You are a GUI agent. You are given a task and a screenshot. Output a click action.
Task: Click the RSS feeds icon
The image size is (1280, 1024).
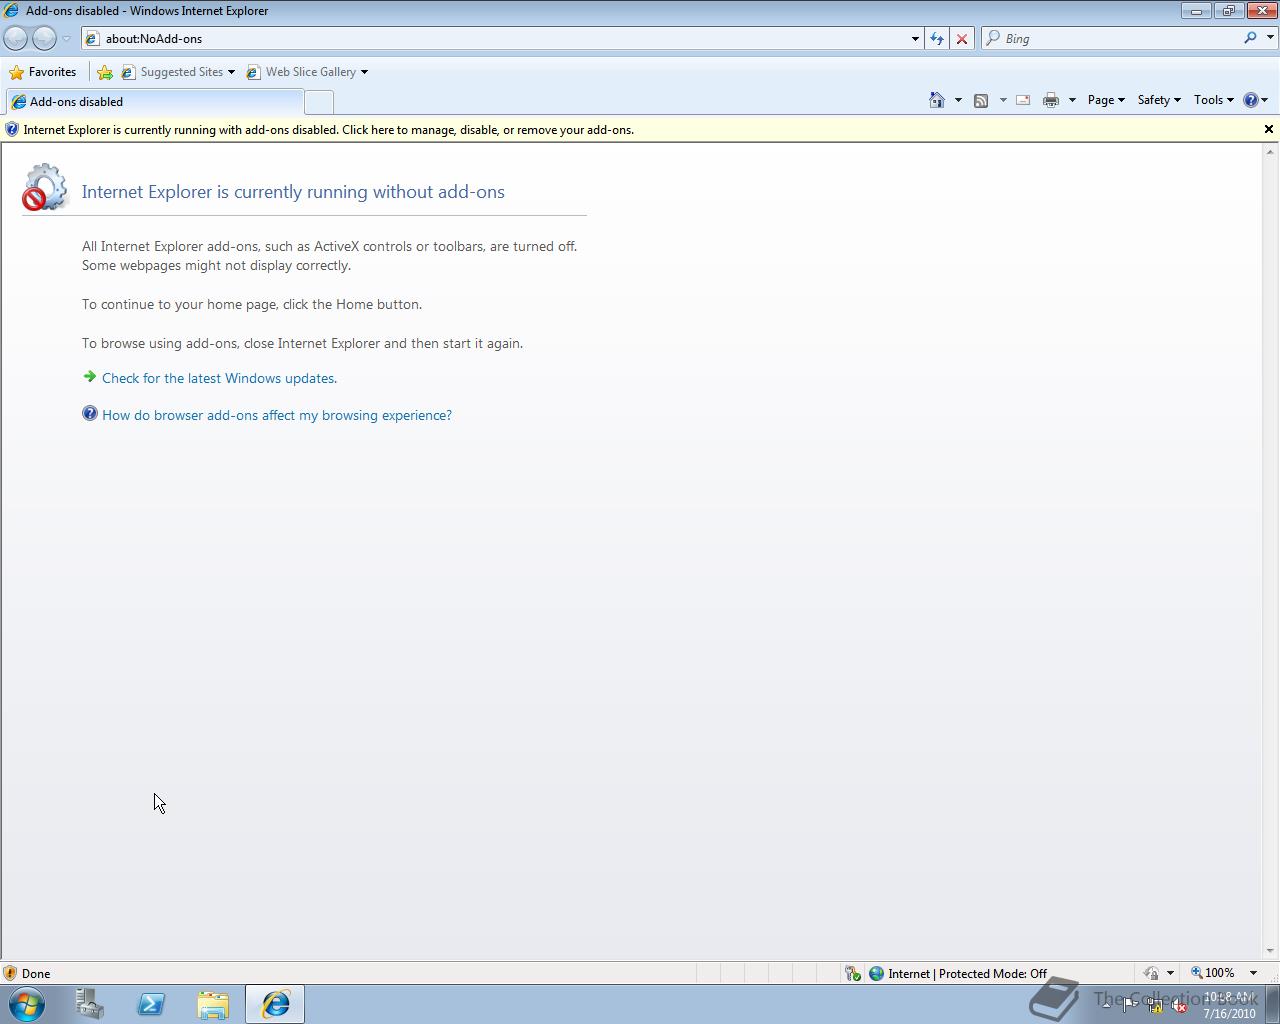981,100
